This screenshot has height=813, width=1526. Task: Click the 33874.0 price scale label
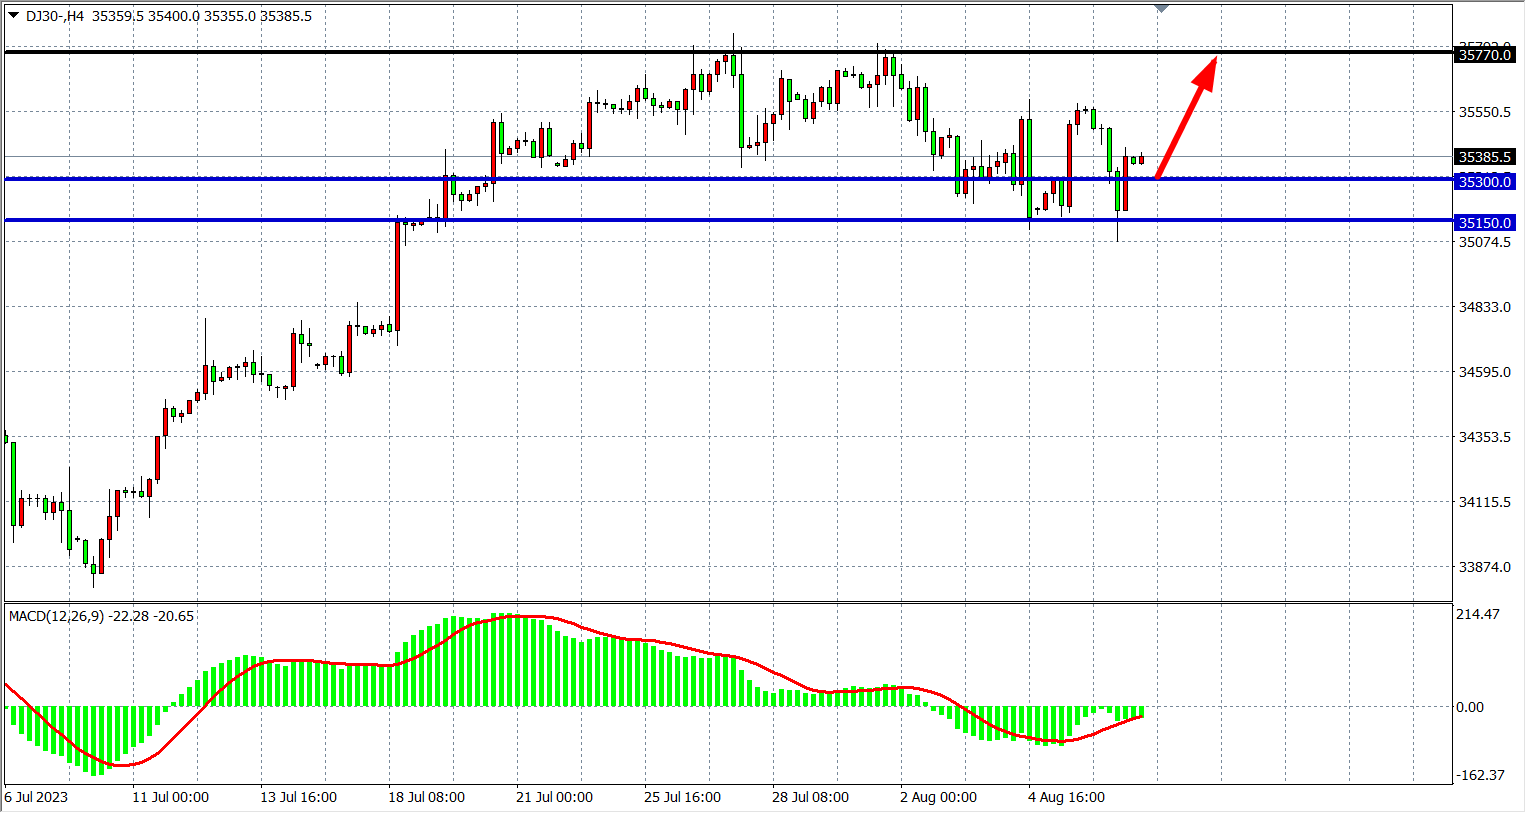(x=1484, y=567)
